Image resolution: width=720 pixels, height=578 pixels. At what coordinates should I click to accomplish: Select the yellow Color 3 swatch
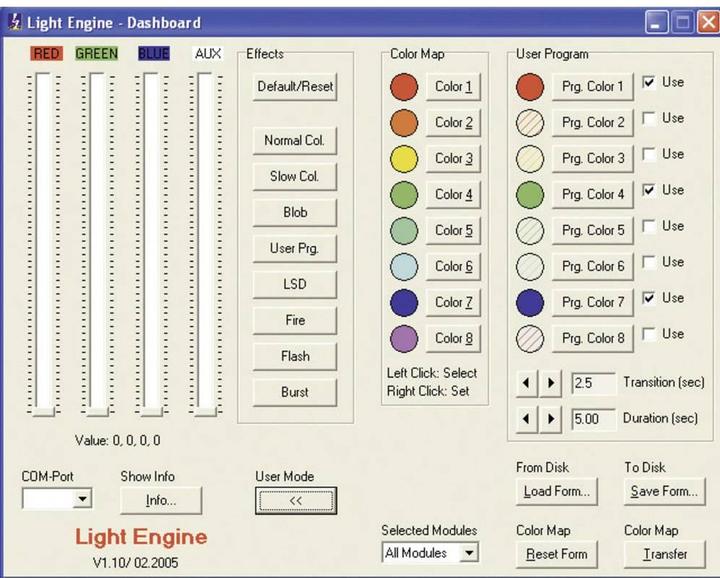(404, 158)
